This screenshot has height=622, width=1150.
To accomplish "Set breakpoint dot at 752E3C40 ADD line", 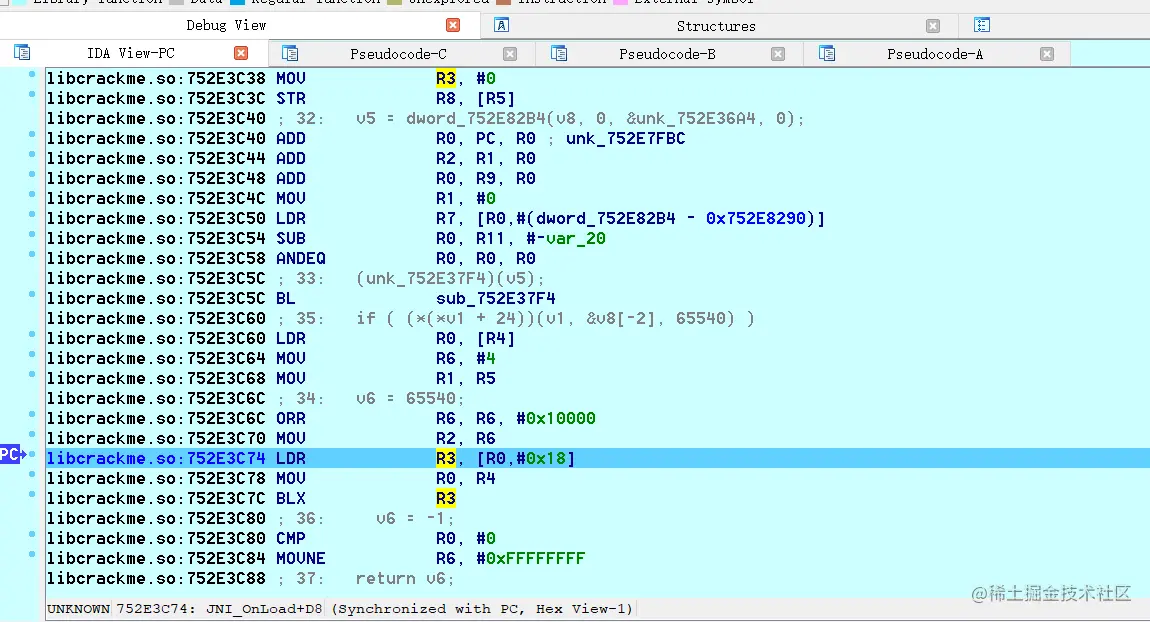I will (32, 134).
